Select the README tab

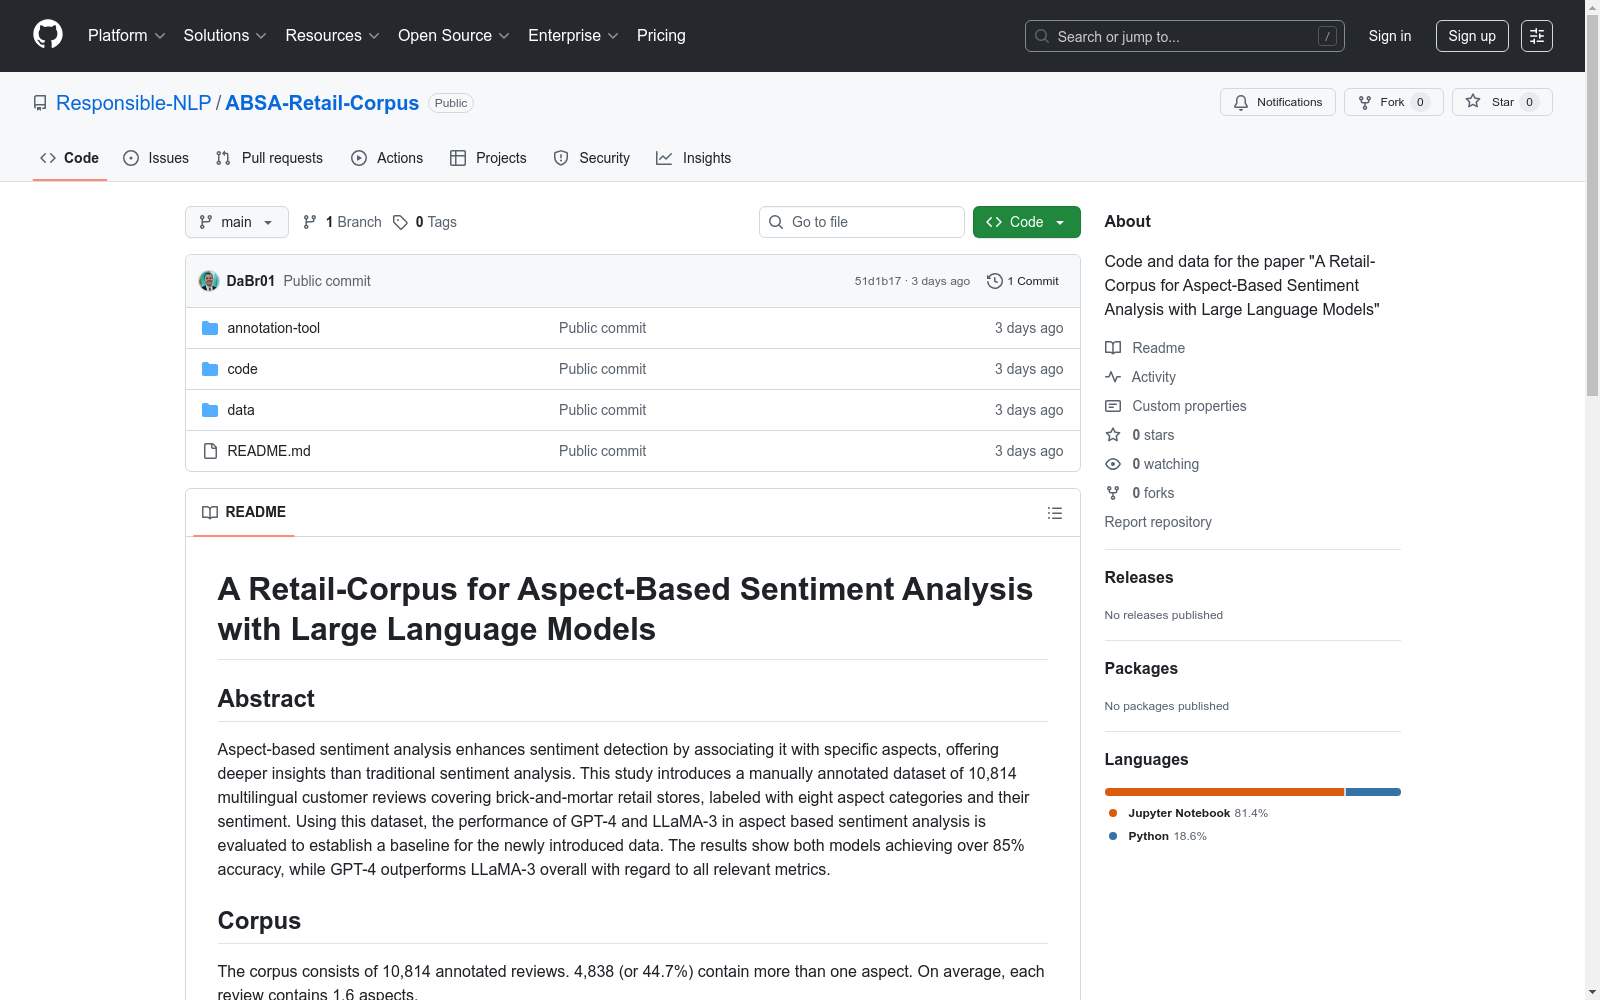[244, 512]
